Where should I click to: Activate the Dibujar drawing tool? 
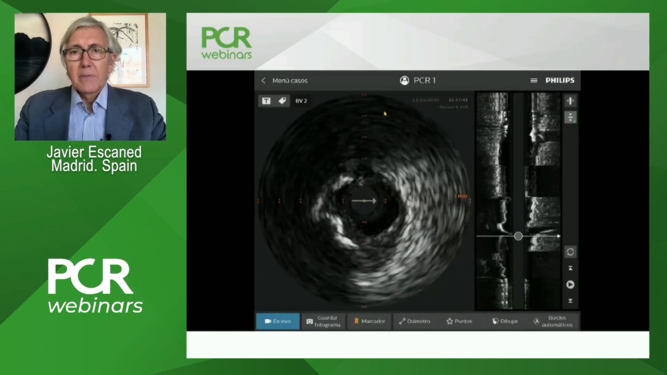[505, 321]
